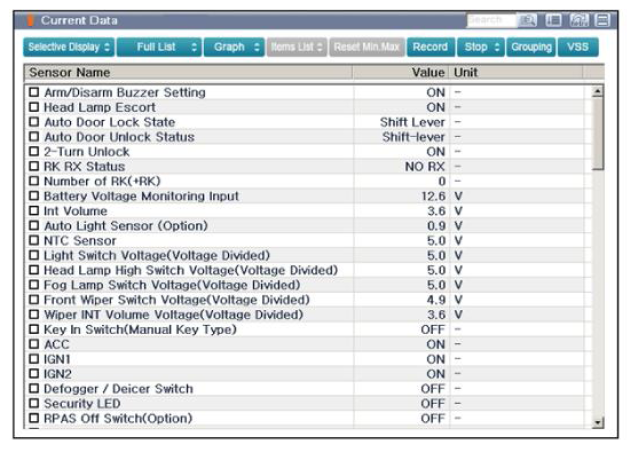Select Front Wiper Switch Voltage checkbox
Image resolution: width=636 pixels, height=449 pixels.
pos(34,300)
